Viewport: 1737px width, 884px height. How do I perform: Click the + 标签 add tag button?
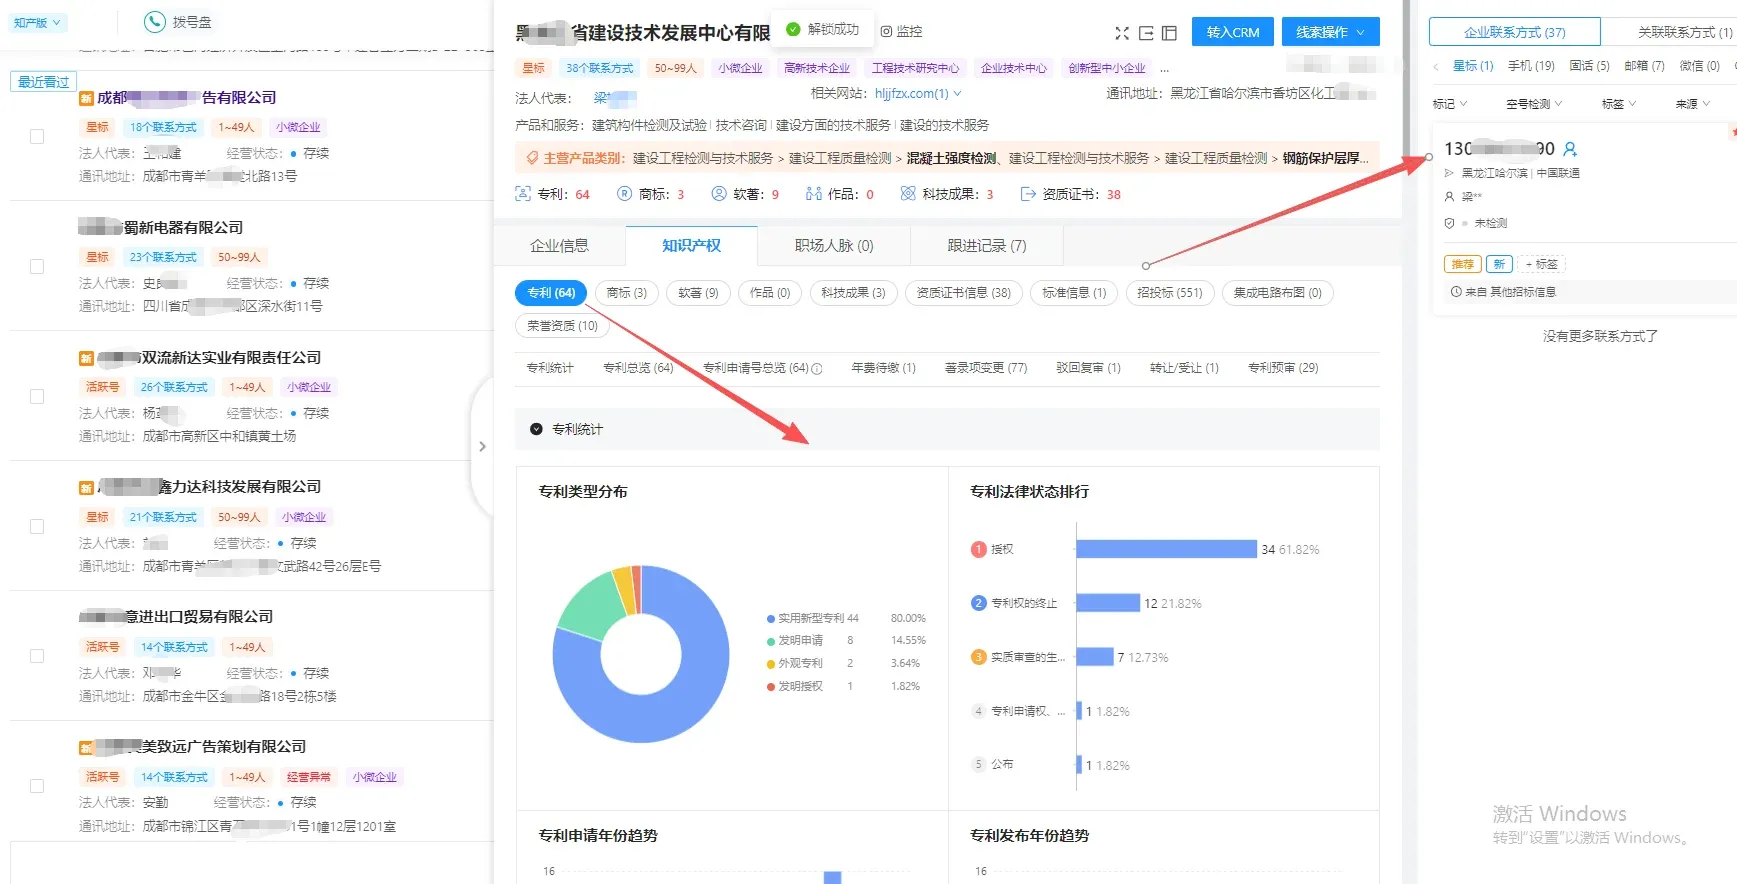[x=1541, y=264]
